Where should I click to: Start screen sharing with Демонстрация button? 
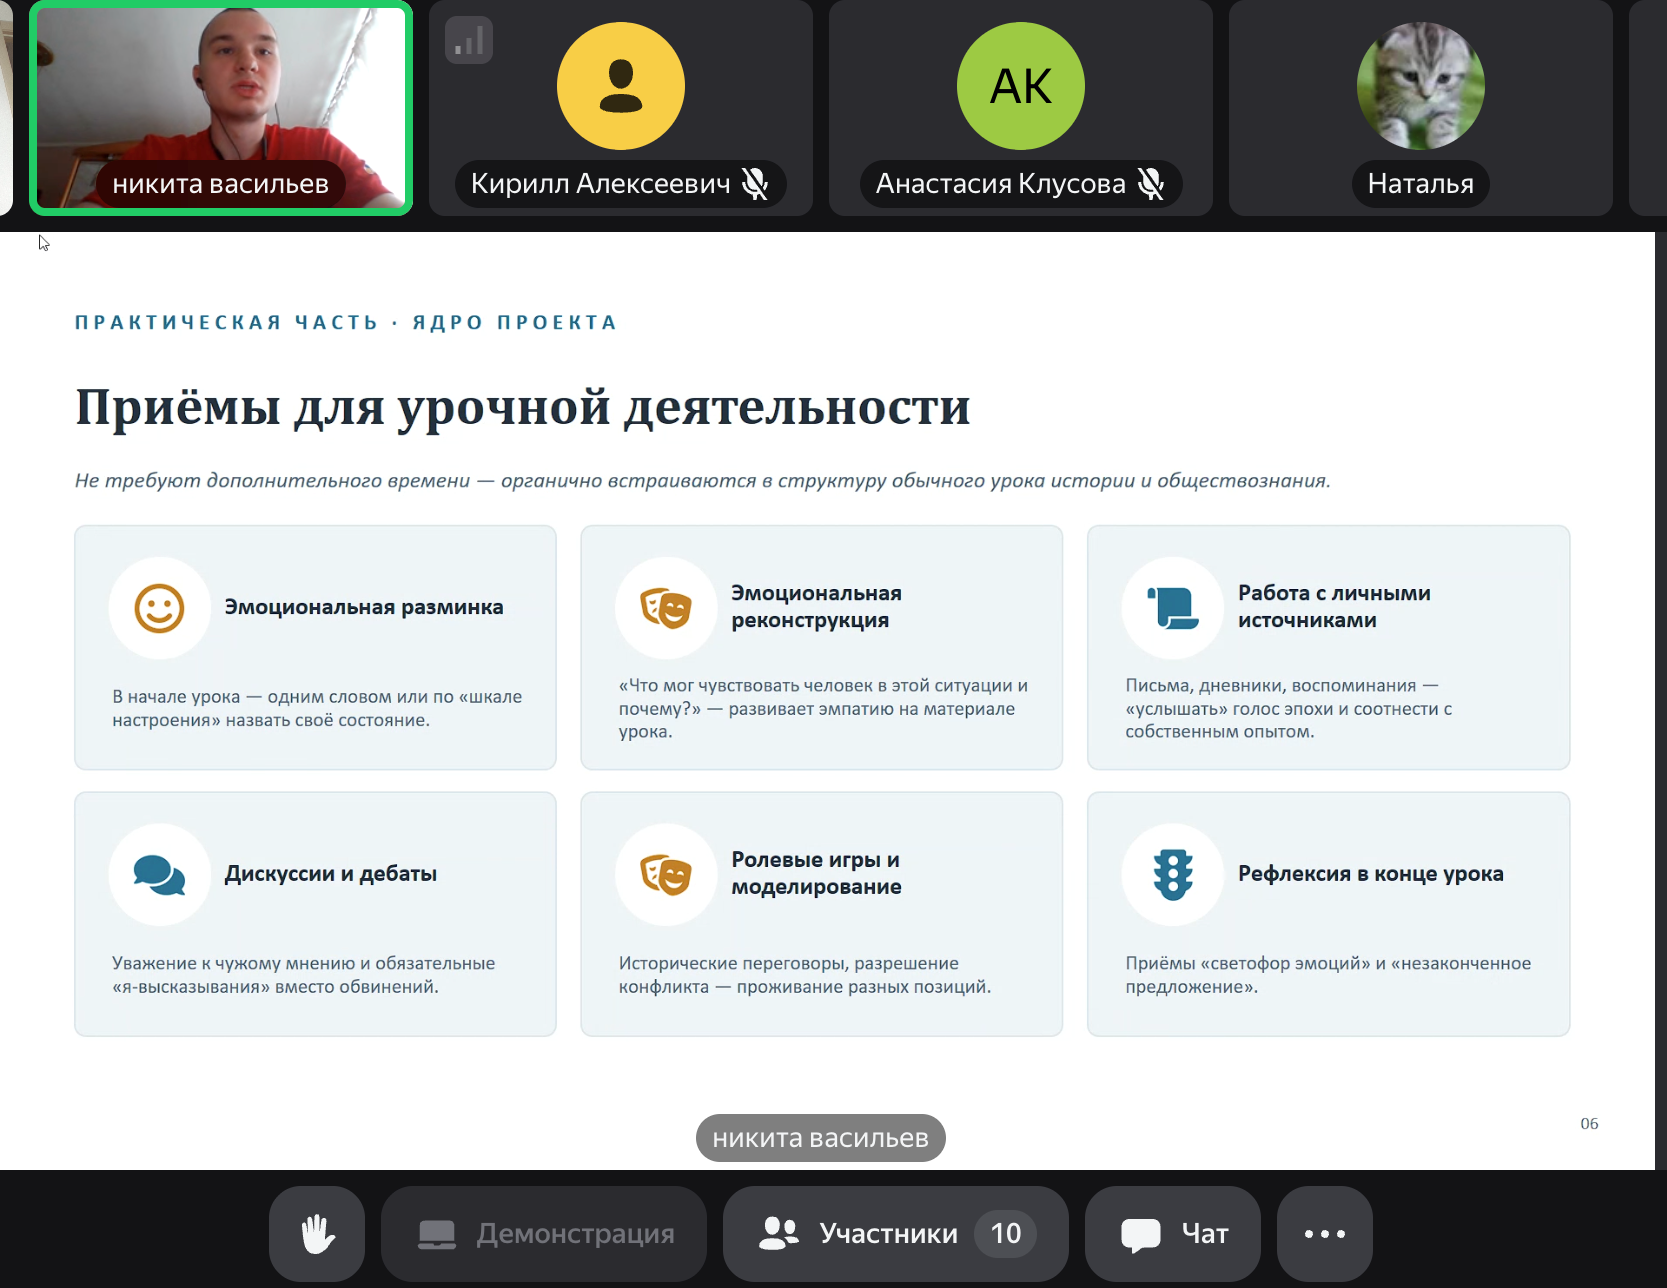click(544, 1233)
